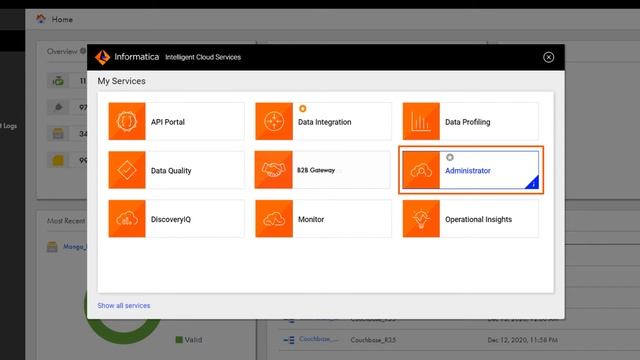
Task: Click the Most Recent heading in background
Action: 66,221
